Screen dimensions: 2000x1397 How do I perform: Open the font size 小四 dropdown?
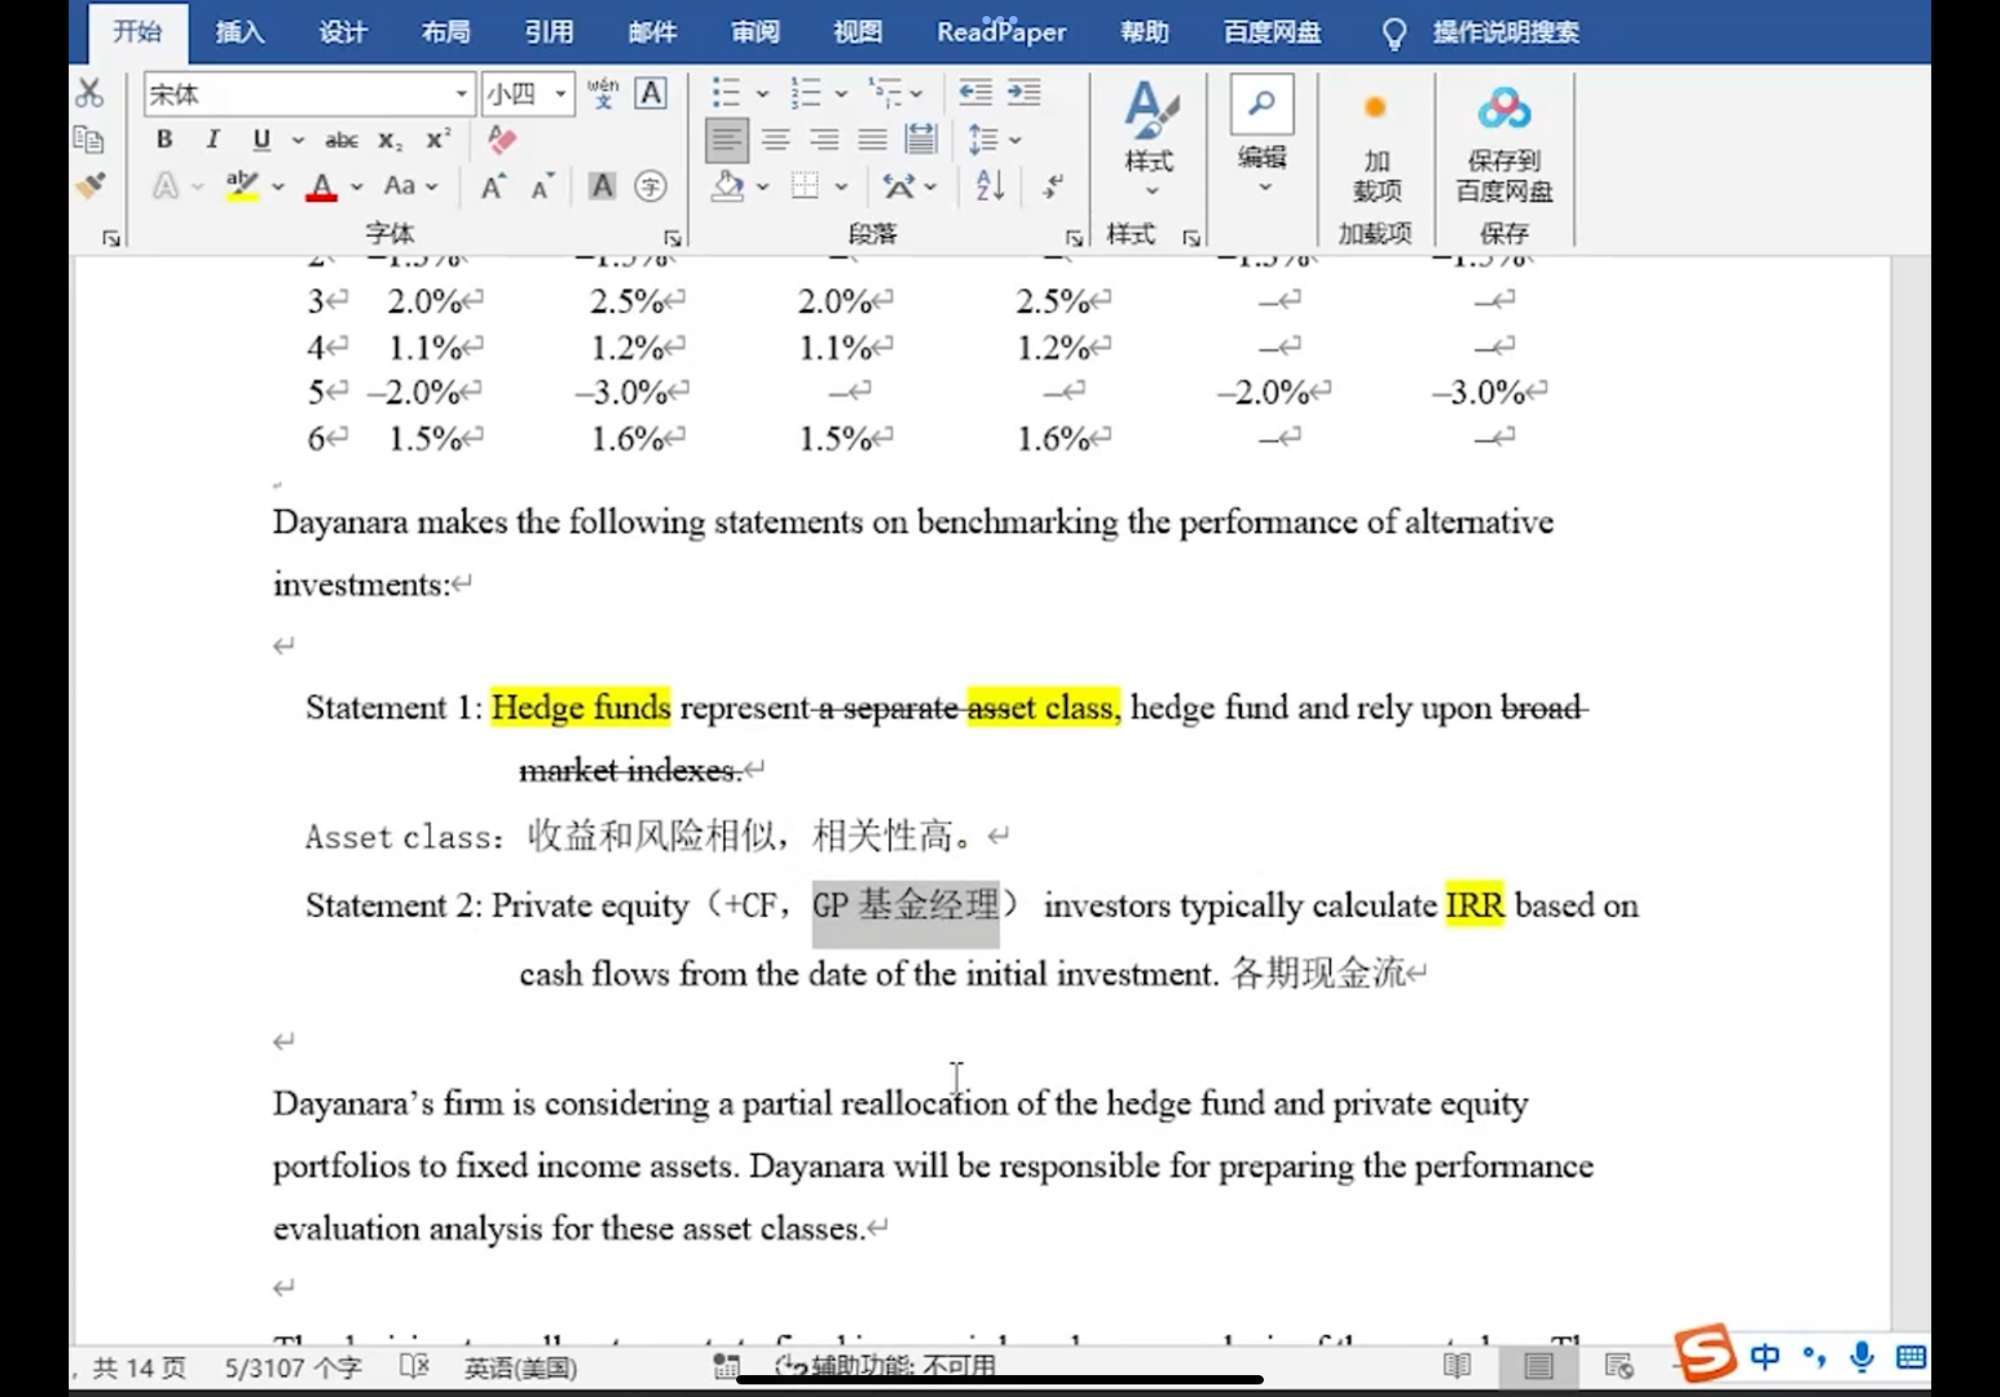(561, 94)
